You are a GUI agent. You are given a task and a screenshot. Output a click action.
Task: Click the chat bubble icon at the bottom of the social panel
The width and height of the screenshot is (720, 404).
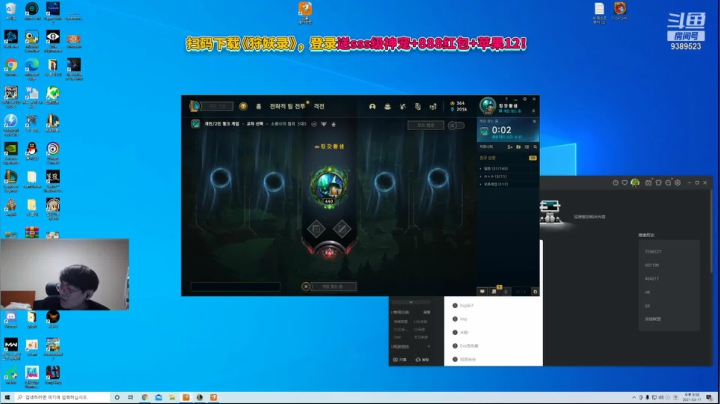coord(482,291)
